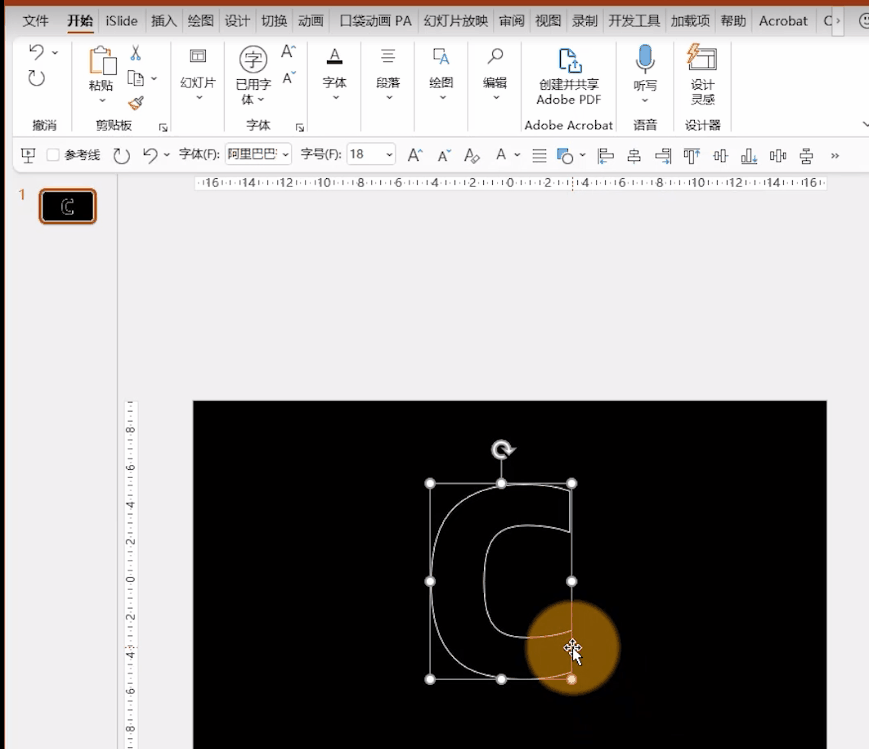Viewport: 869px width, 749px height.
Task: Increase font size in quick toolbar
Action: (x=415, y=155)
